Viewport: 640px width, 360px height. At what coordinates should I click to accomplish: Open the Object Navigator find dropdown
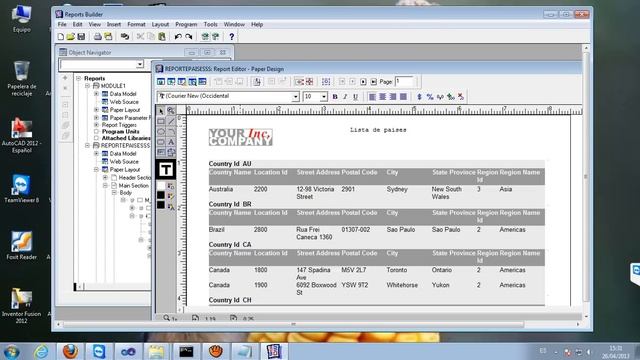[140, 64]
